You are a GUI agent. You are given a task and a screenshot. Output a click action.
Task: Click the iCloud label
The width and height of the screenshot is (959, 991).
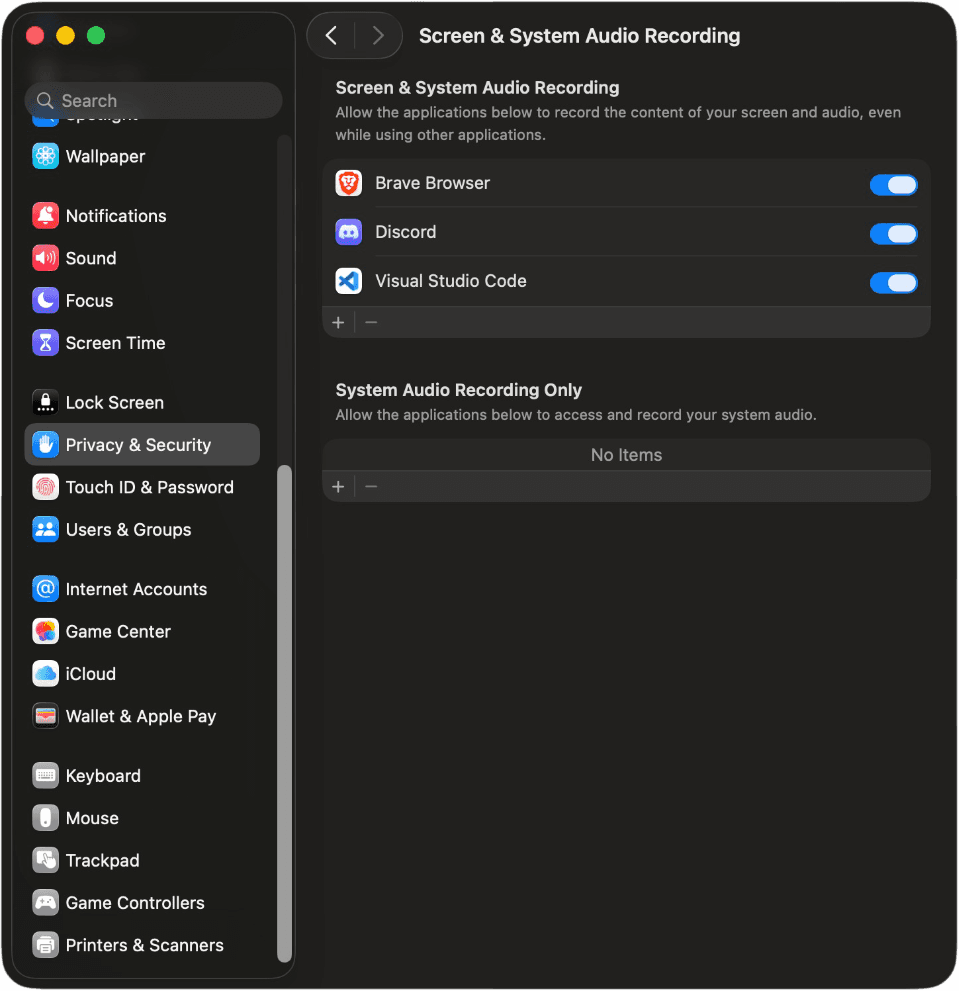[x=91, y=673]
